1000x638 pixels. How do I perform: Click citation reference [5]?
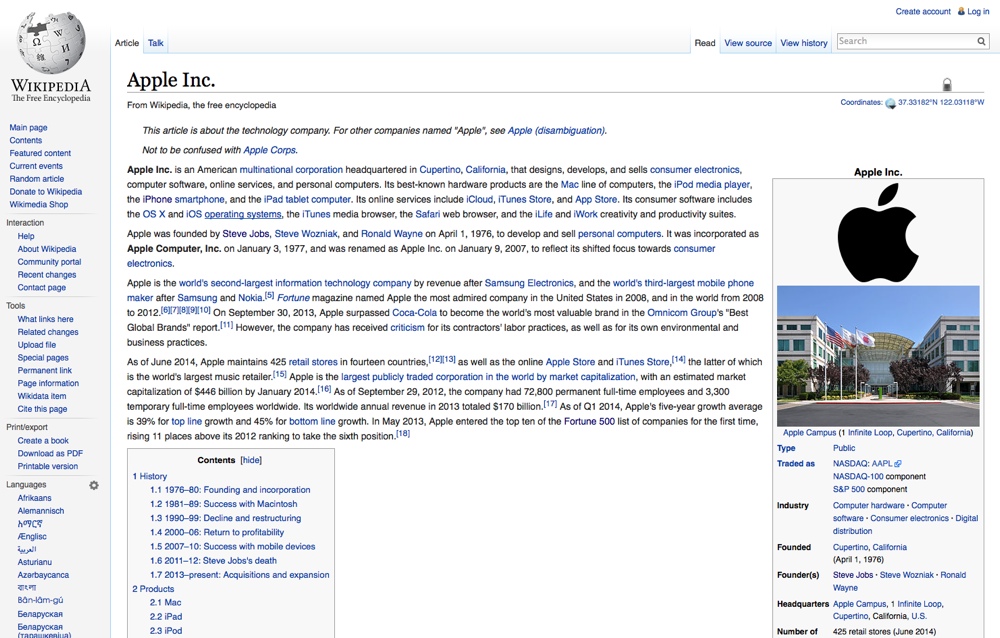click(x=269, y=295)
